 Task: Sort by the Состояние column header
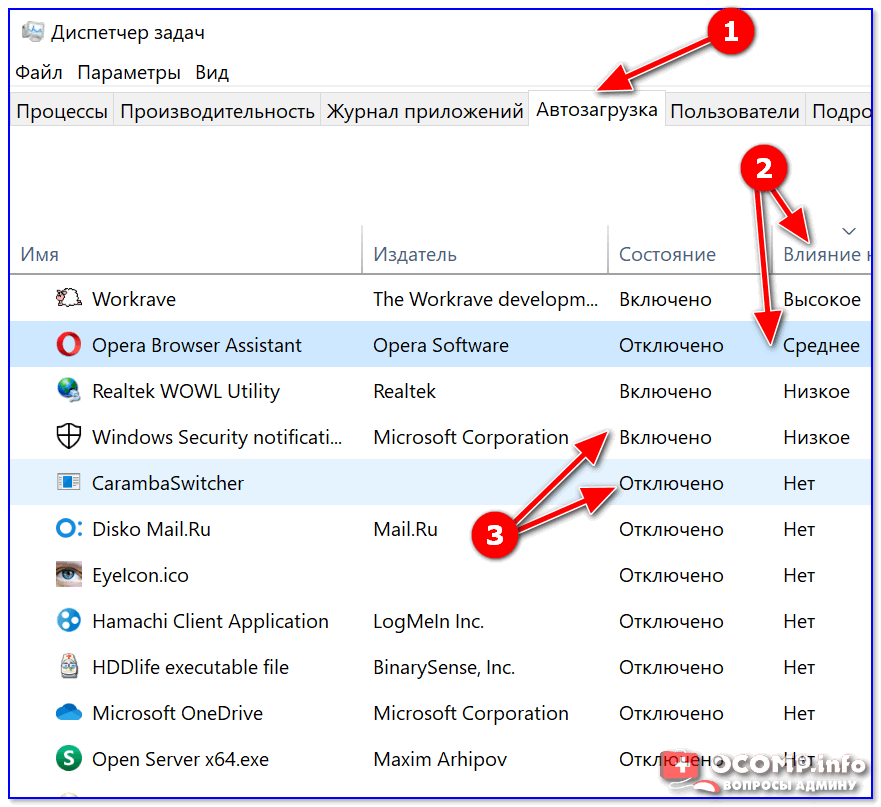tap(667, 254)
